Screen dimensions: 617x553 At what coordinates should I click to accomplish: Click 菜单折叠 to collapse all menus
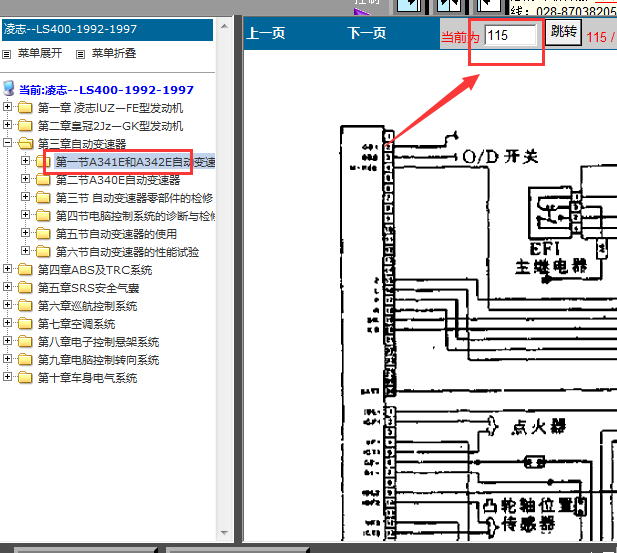[114, 54]
